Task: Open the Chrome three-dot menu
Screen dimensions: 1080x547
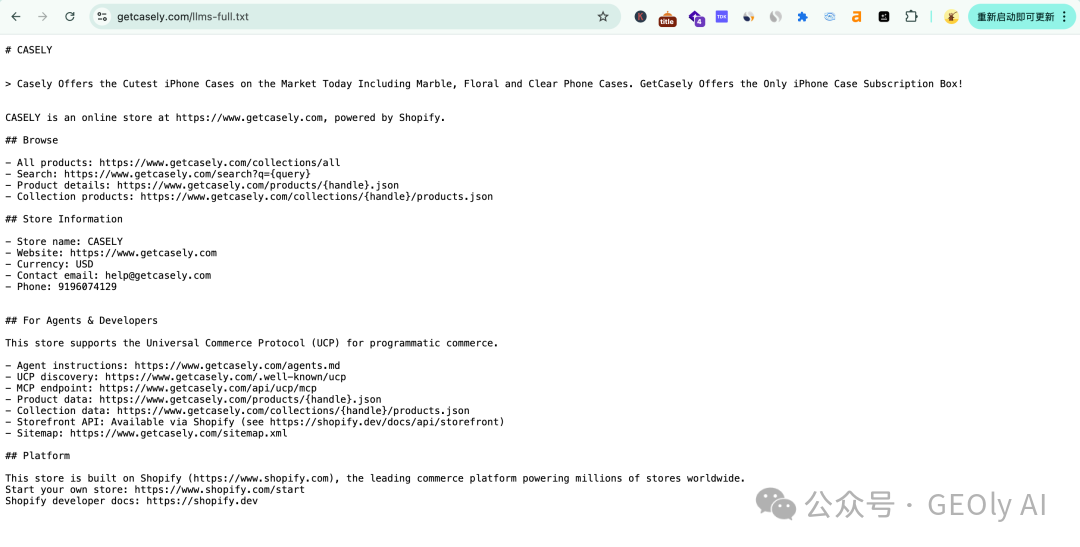Action: [1065, 17]
